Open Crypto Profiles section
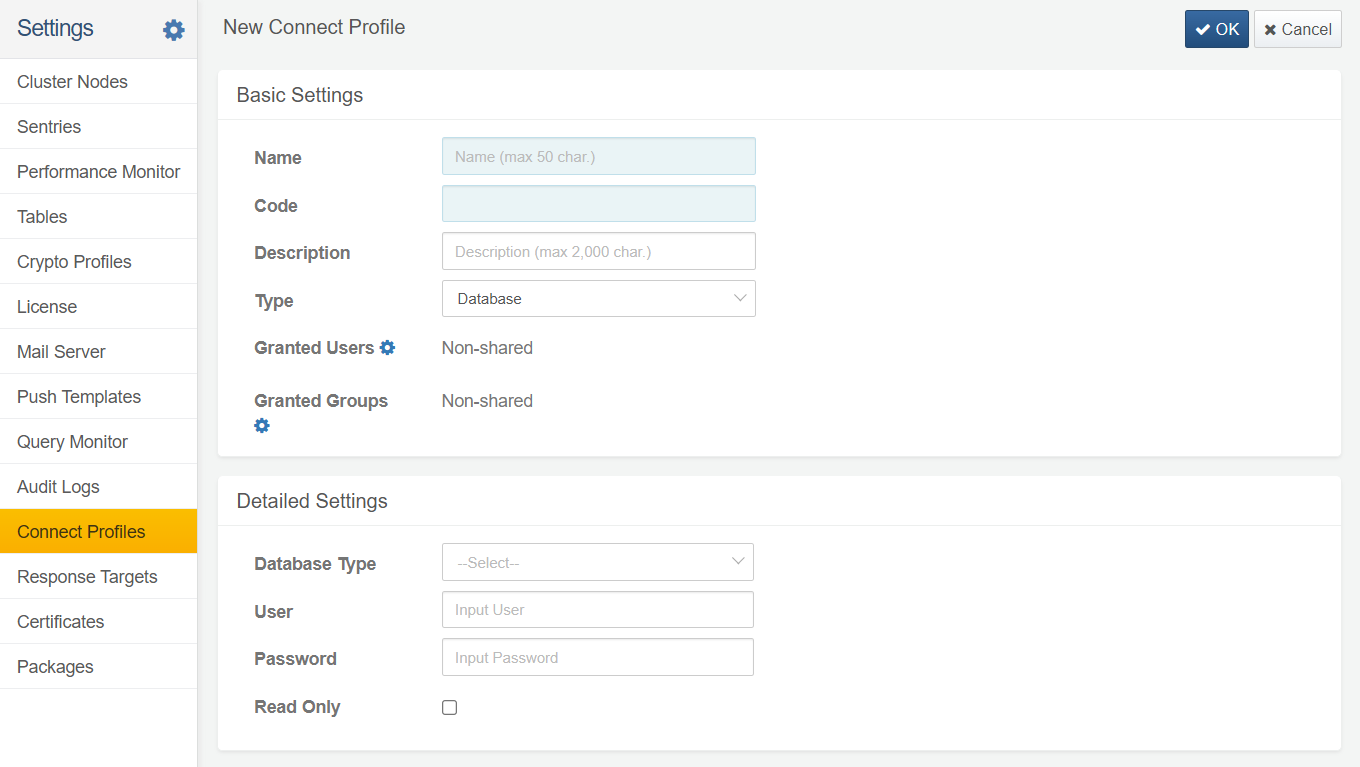 (99, 262)
